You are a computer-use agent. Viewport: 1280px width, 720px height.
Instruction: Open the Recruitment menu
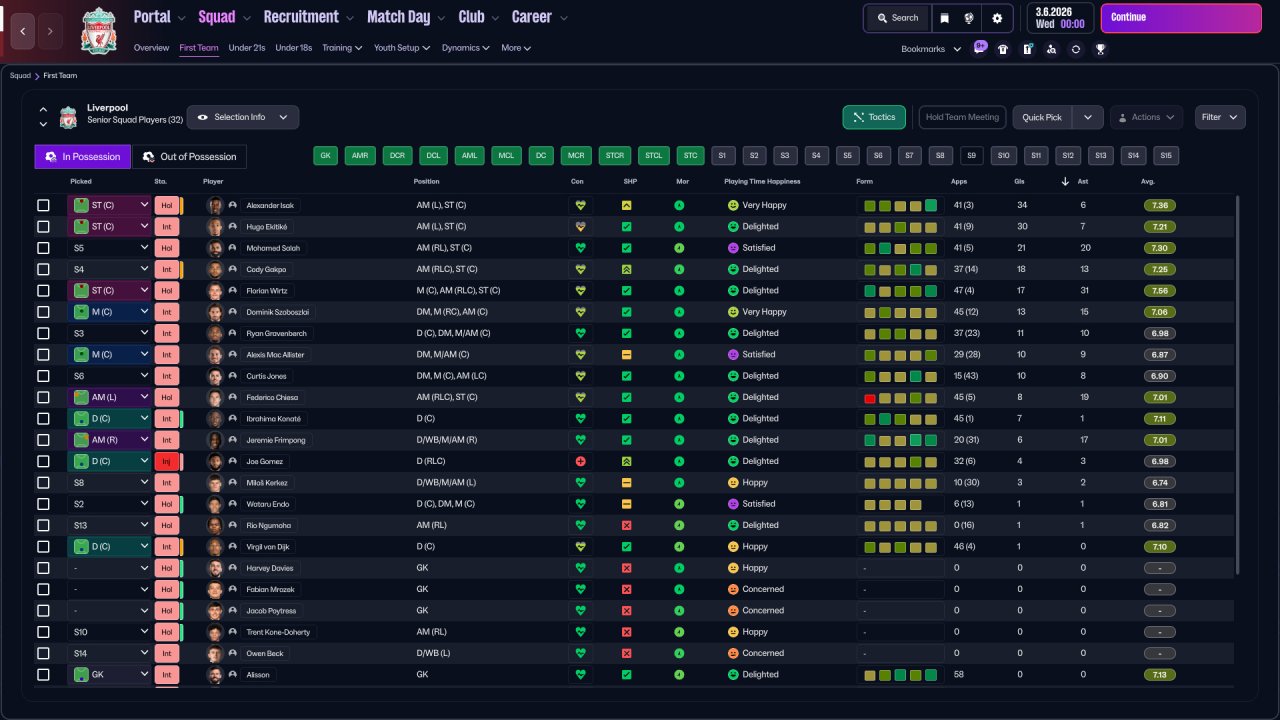pos(308,17)
